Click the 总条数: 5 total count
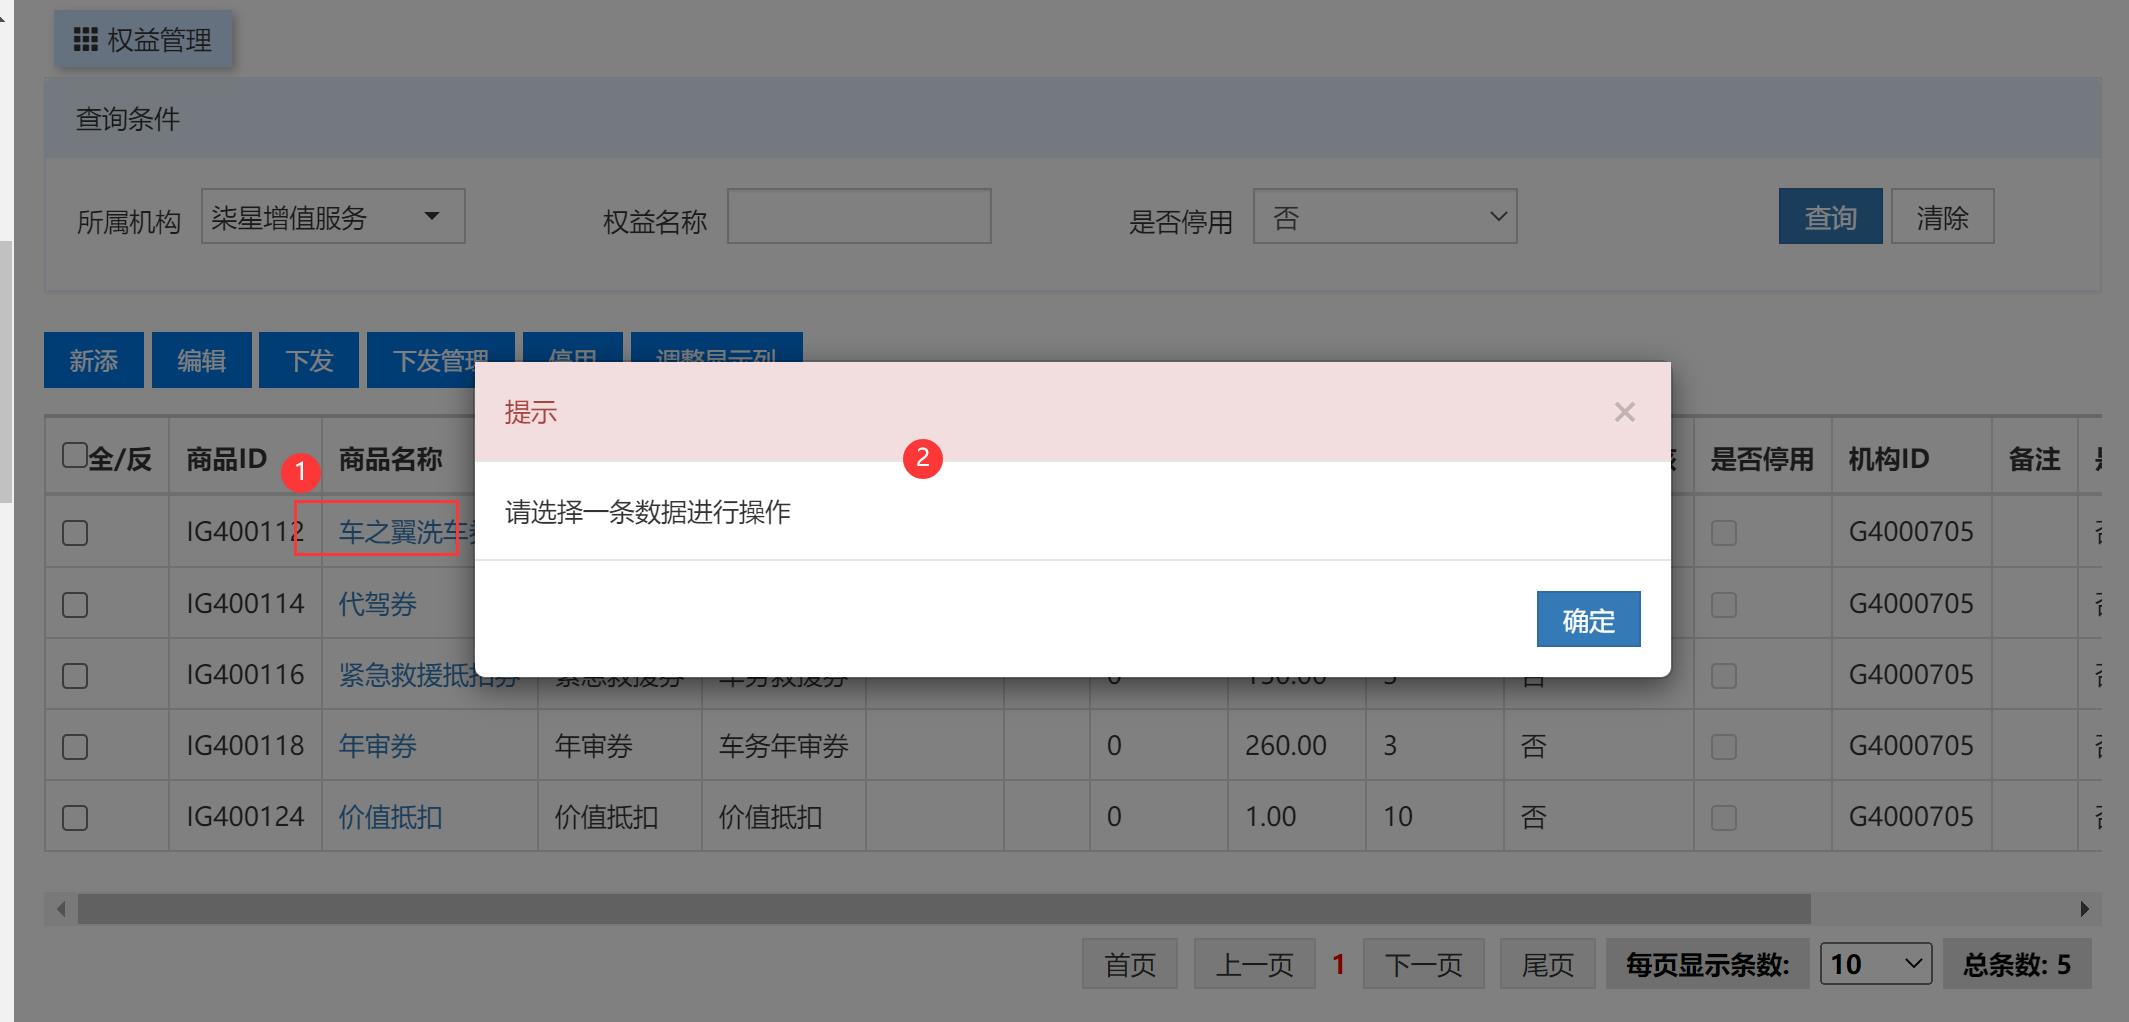 coord(2016,964)
